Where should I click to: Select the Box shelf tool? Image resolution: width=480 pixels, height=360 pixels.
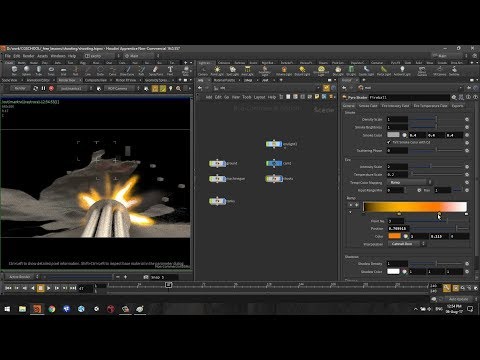pyautogui.click(x=14, y=71)
